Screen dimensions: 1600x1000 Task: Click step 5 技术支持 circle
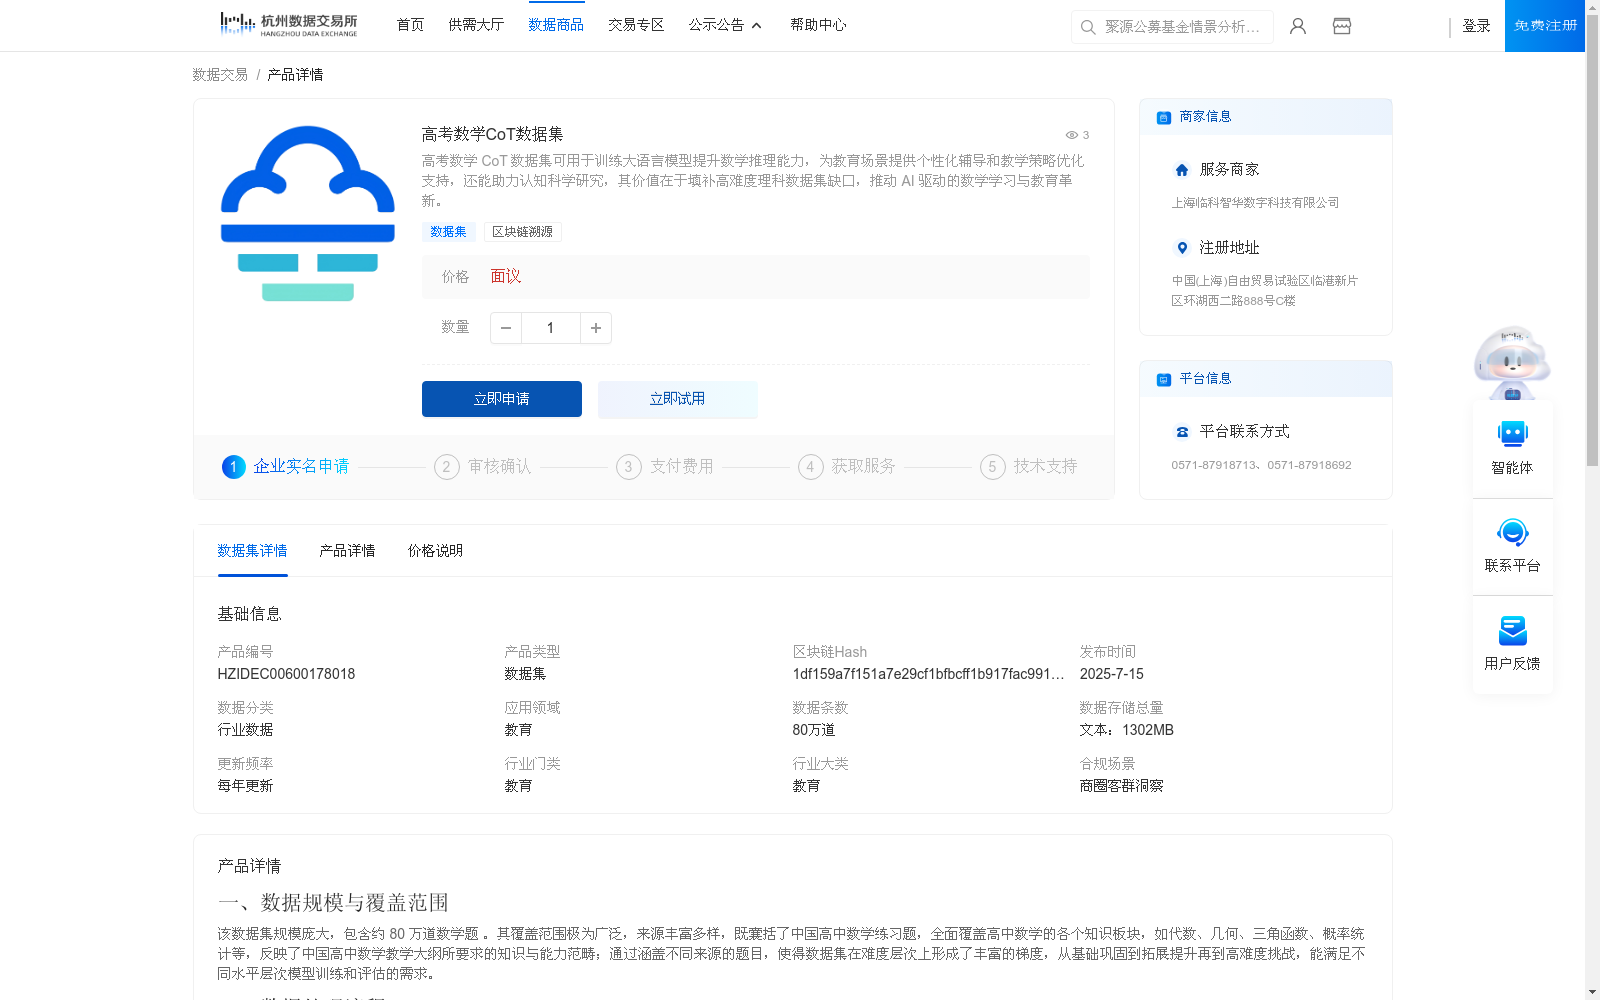point(993,467)
